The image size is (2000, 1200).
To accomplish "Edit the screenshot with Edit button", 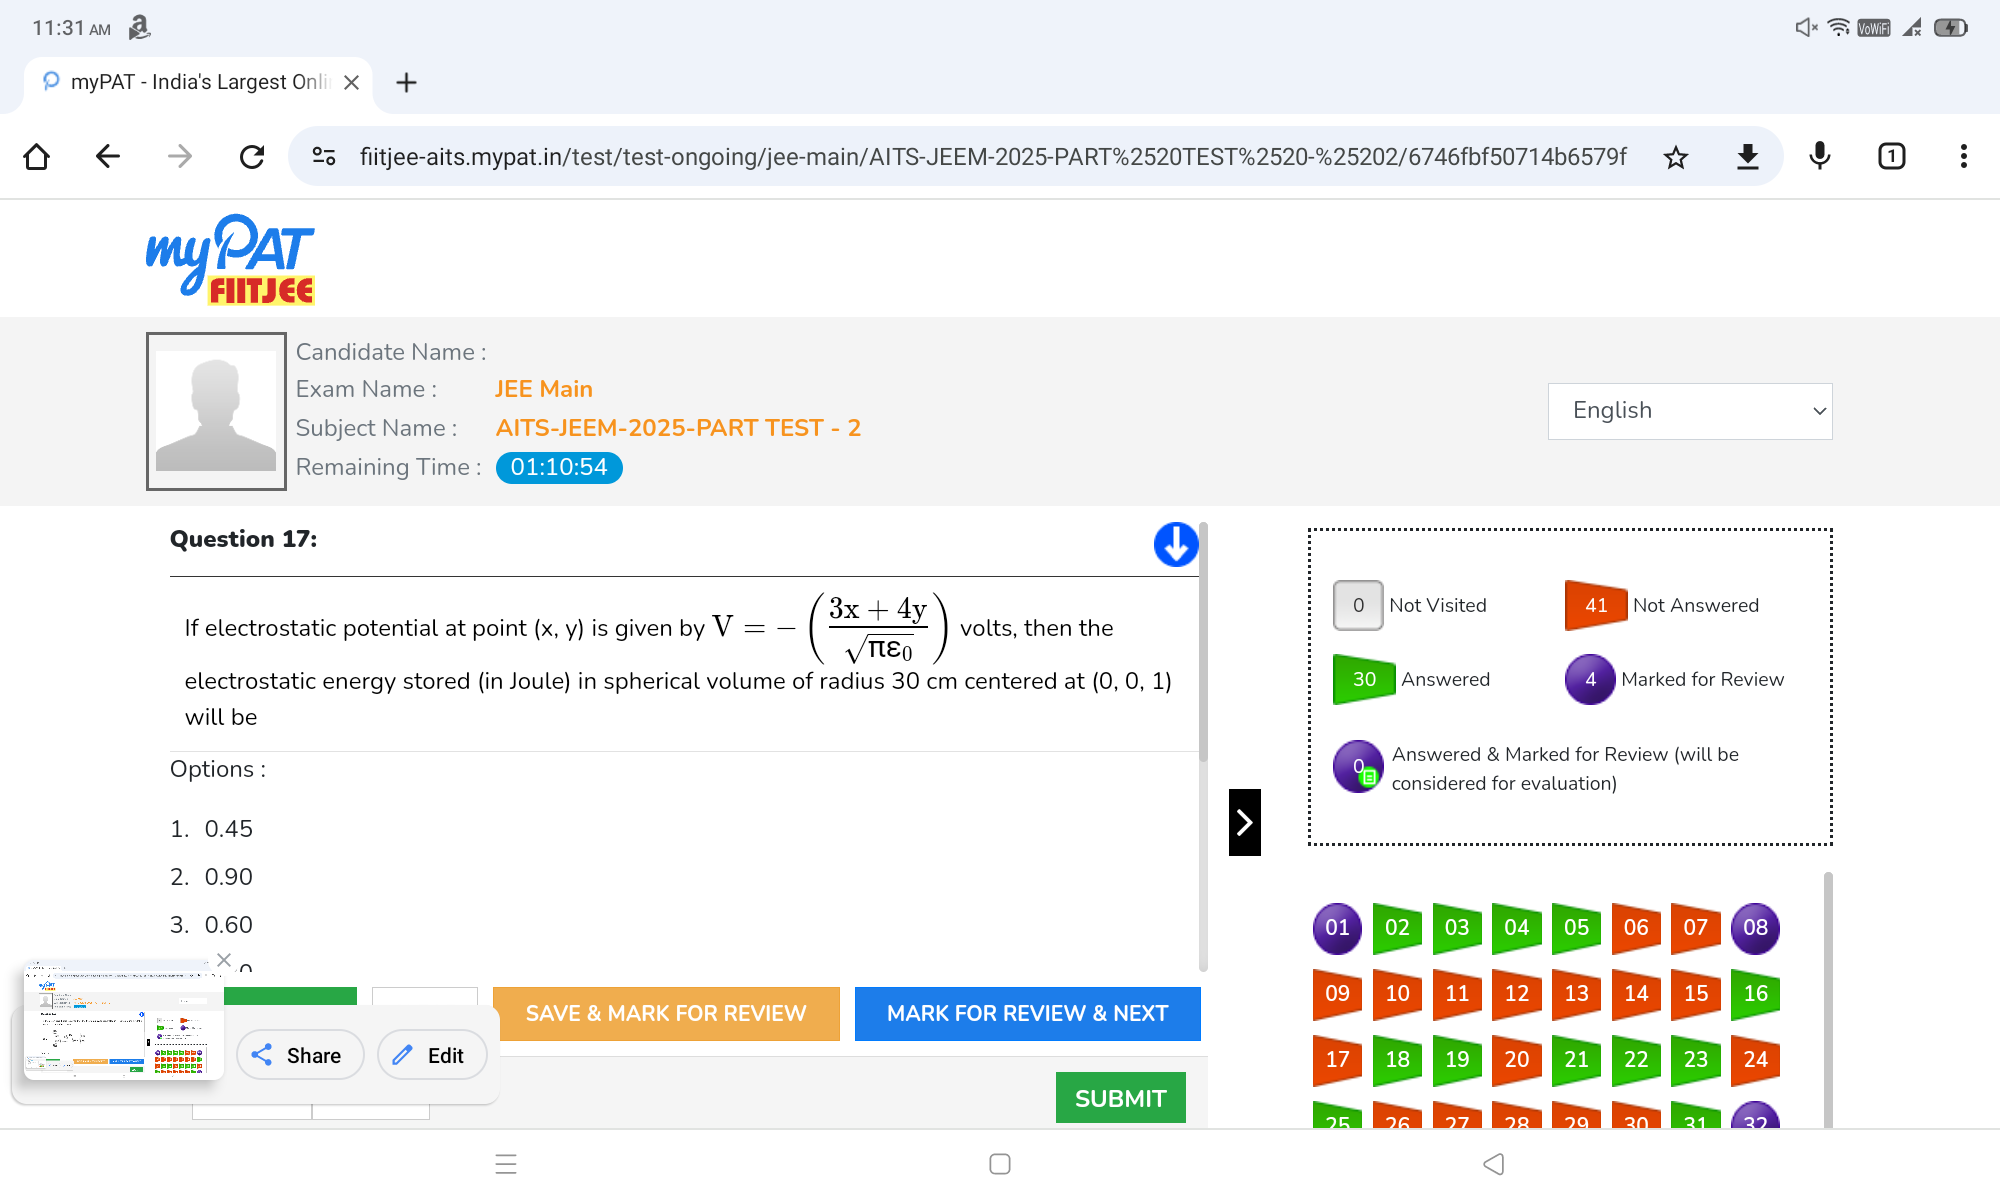I will (x=432, y=1055).
